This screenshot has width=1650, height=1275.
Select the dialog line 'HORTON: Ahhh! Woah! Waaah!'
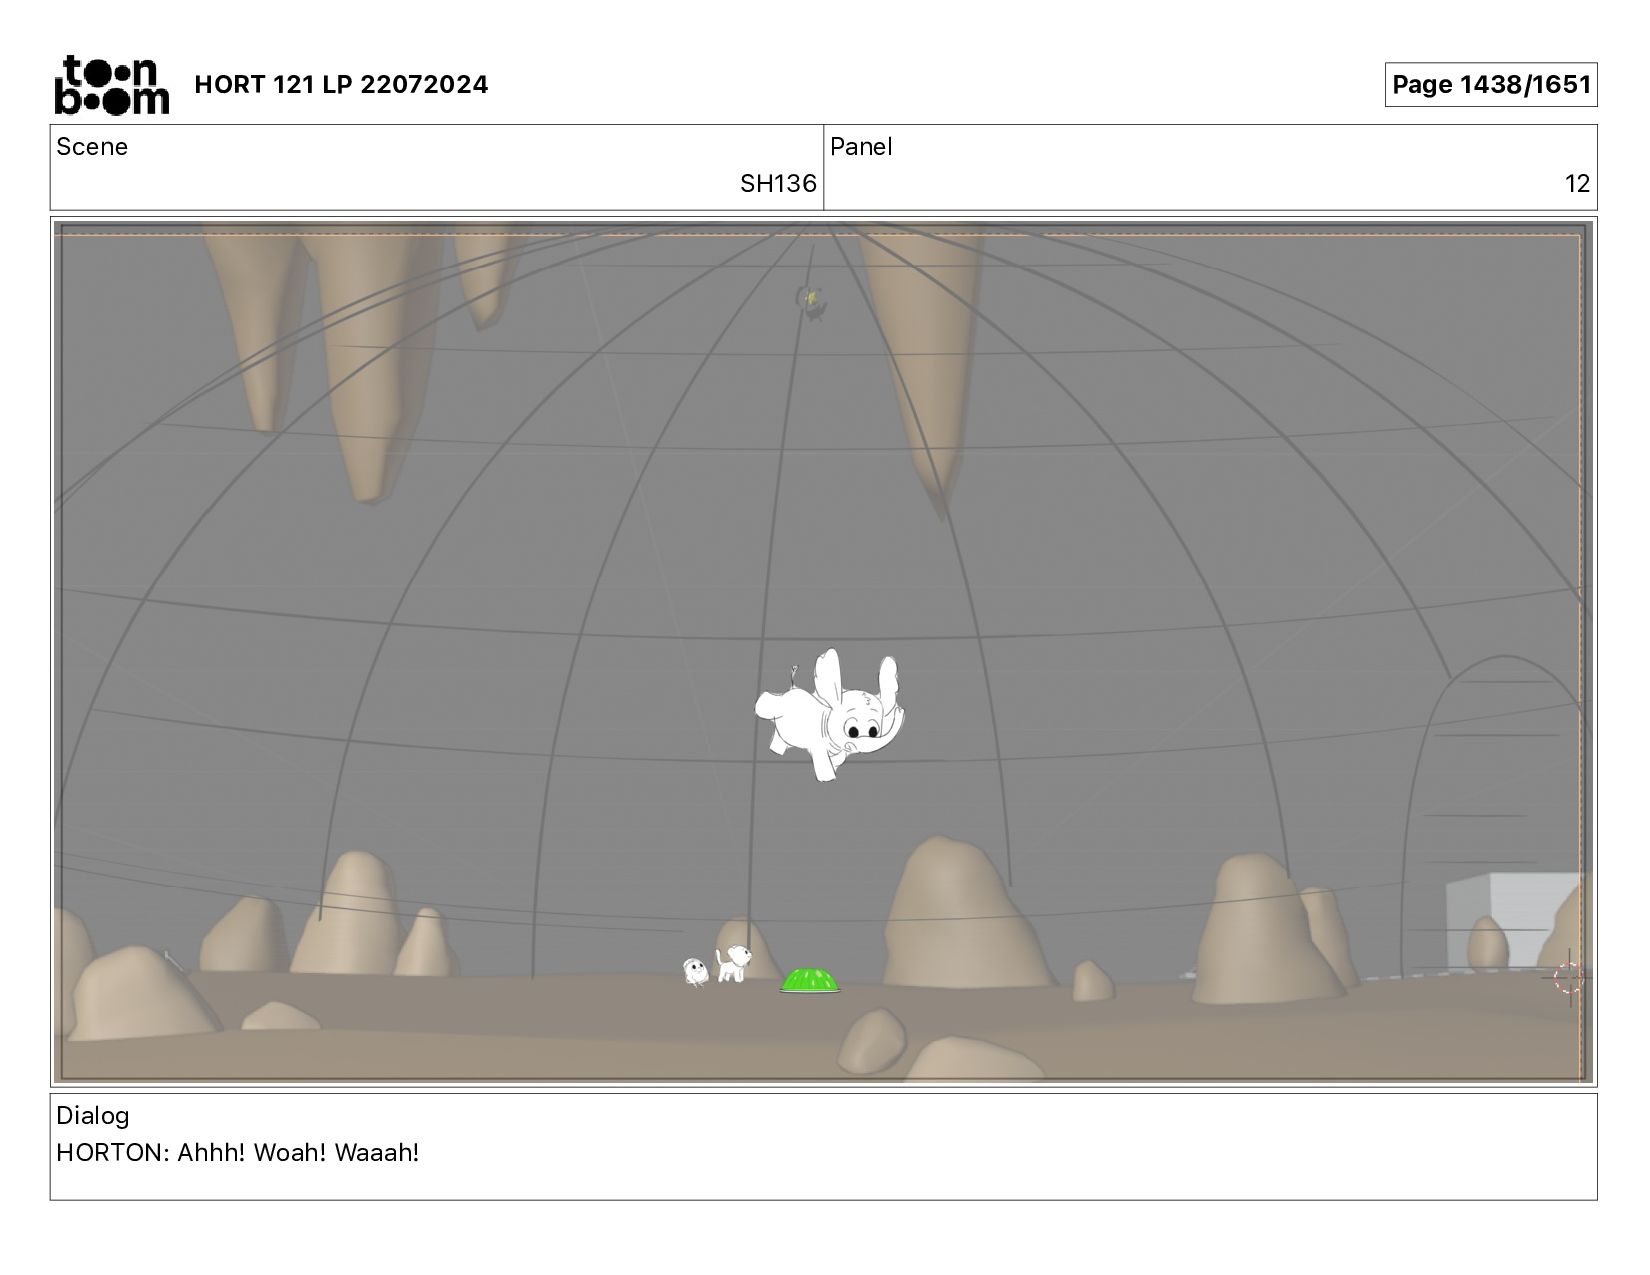pyautogui.click(x=238, y=1153)
